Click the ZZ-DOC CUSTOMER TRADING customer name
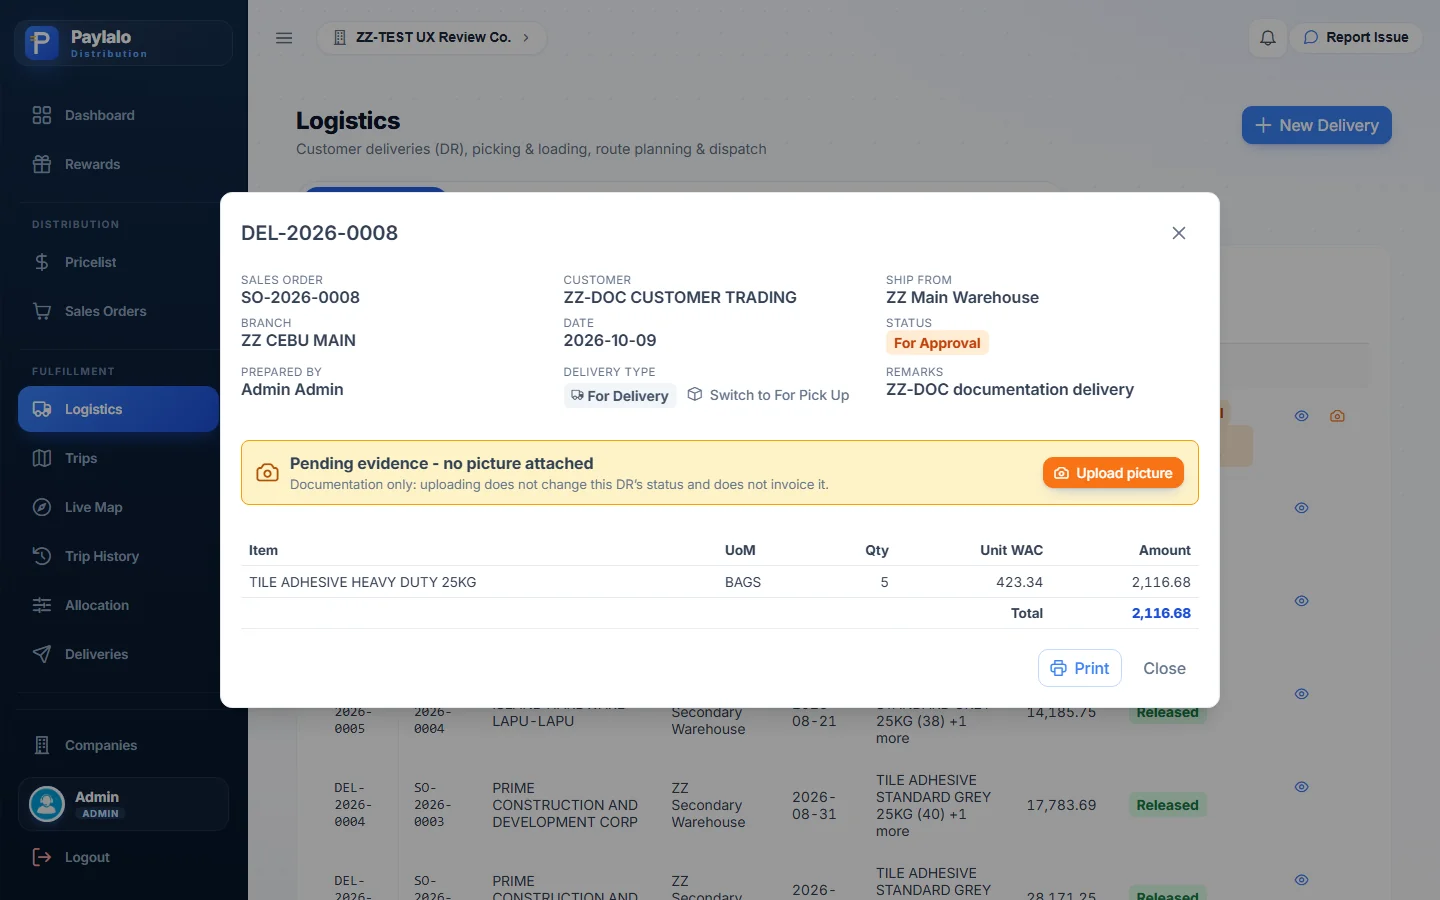Screen dimensions: 1440x900 (680, 297)
